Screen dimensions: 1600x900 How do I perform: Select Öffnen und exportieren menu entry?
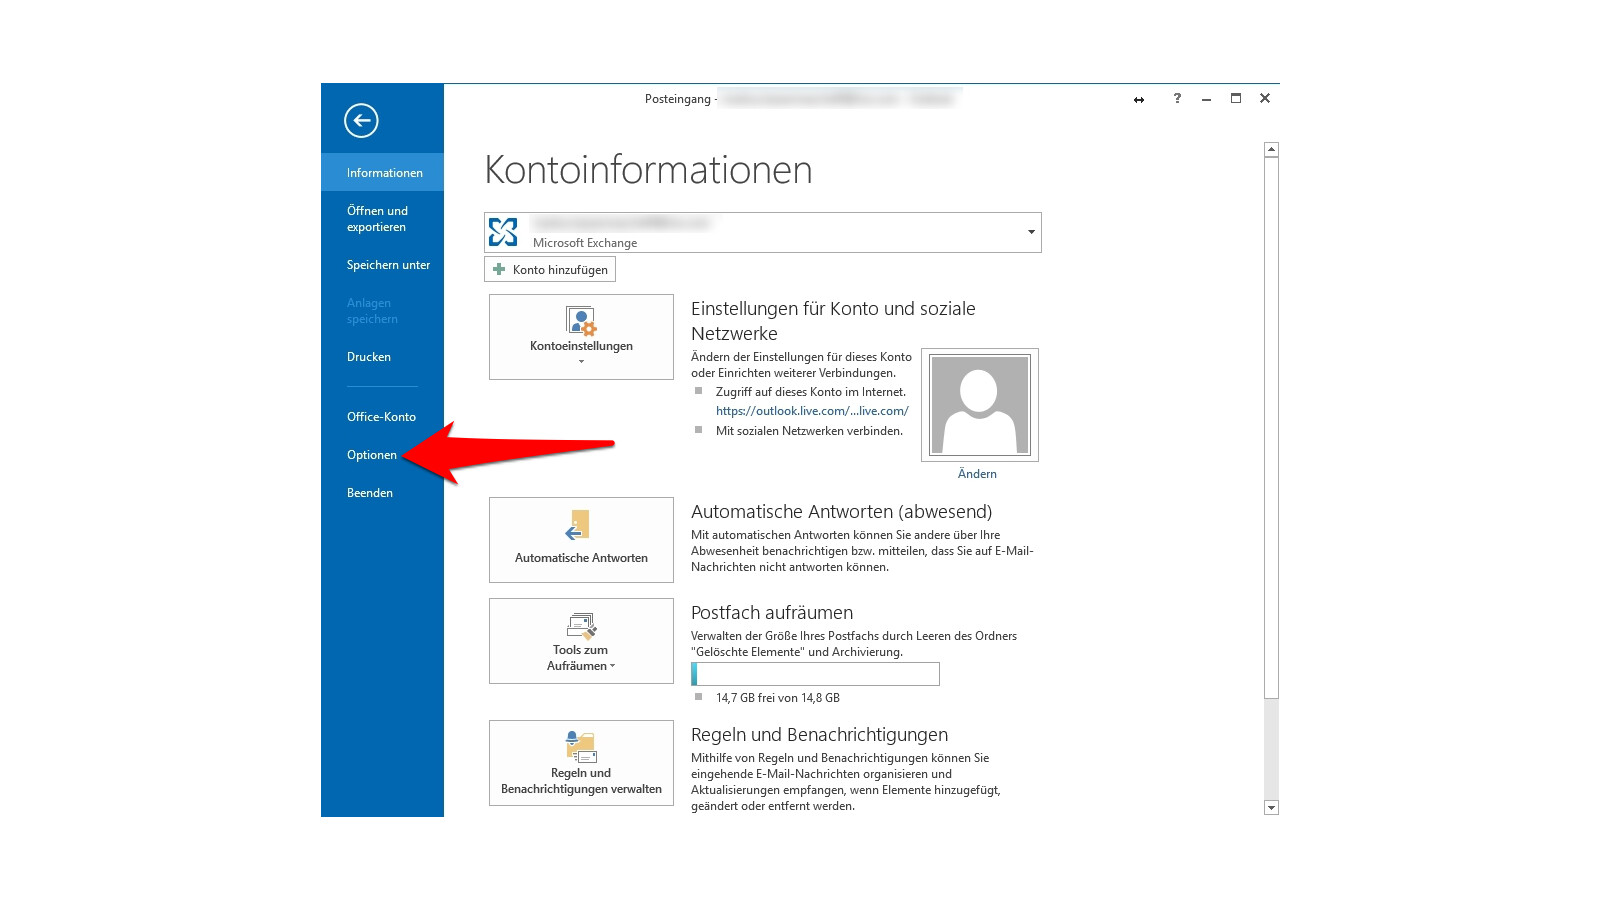[377, 219]
